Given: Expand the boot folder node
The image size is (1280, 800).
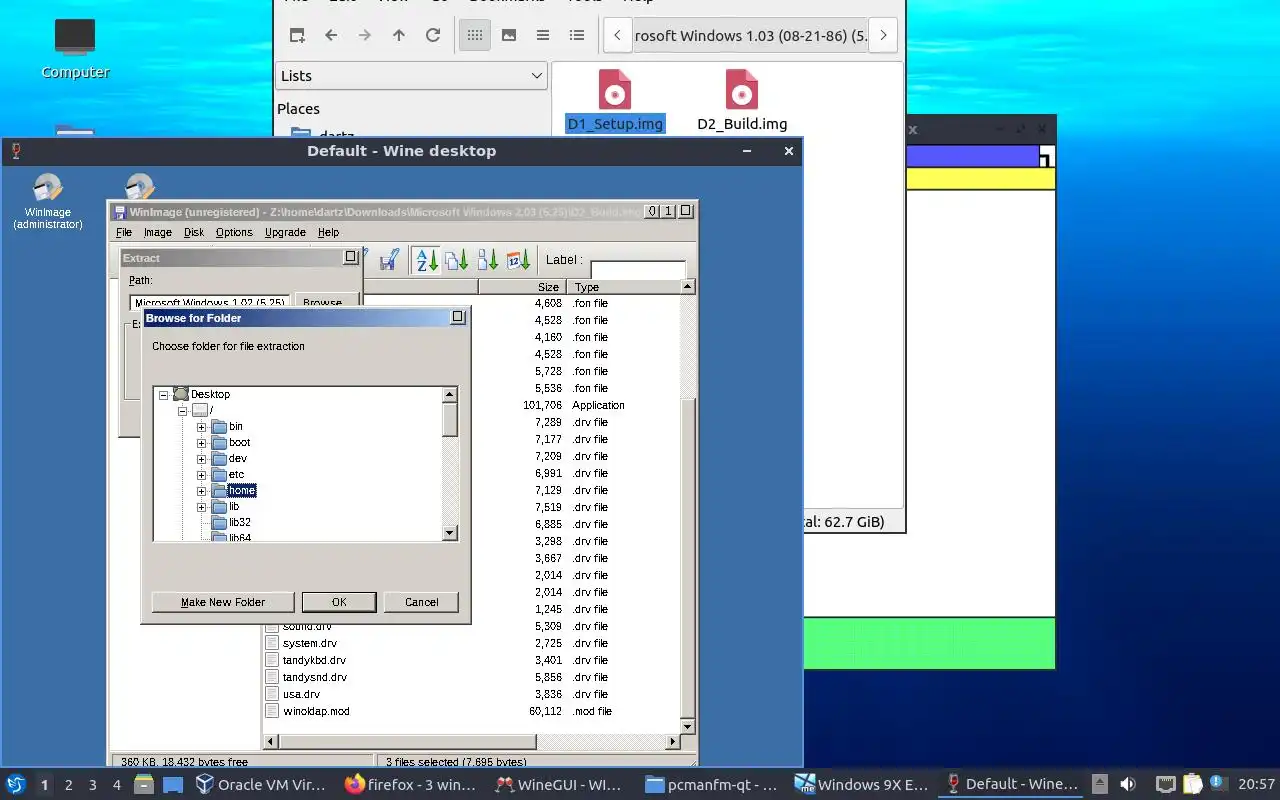Looking at the screenshot, I should click(201, 443).
